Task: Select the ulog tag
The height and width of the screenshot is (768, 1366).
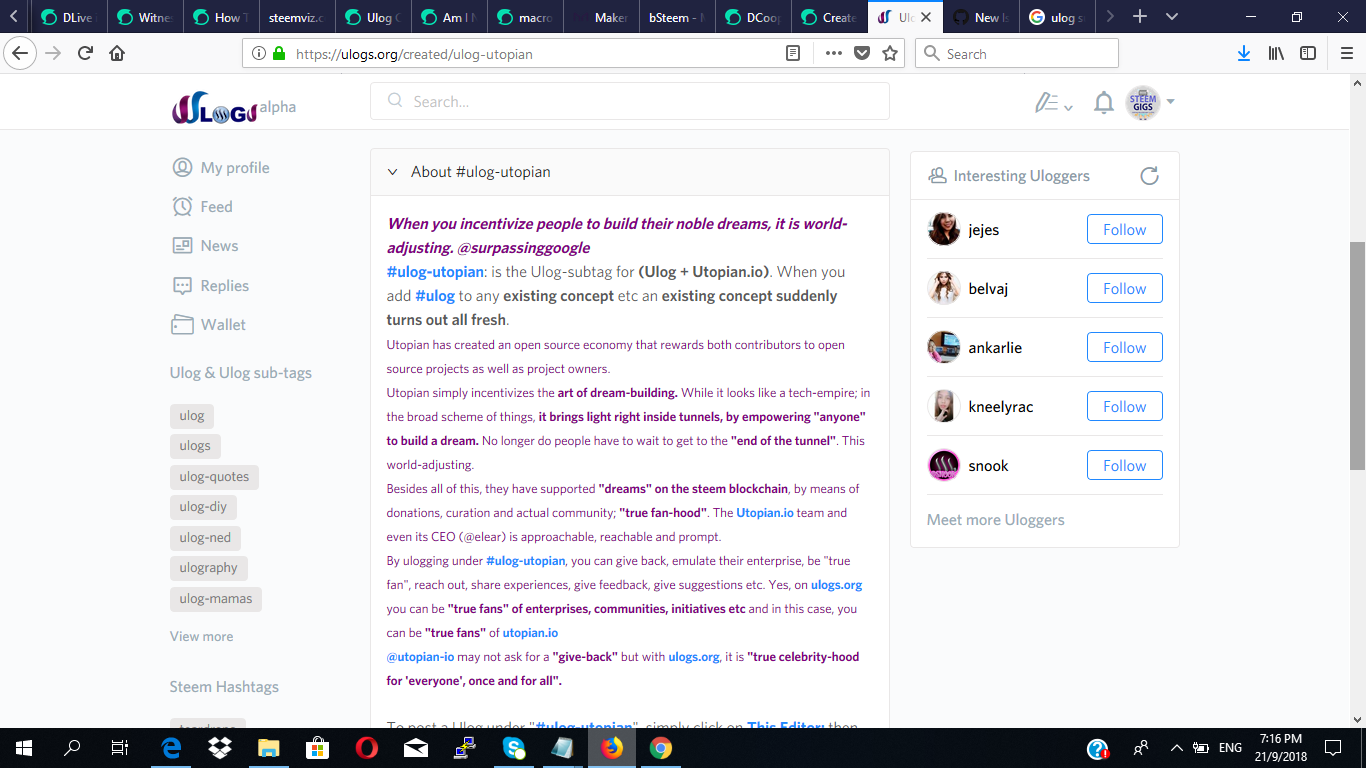Action: 192,416
